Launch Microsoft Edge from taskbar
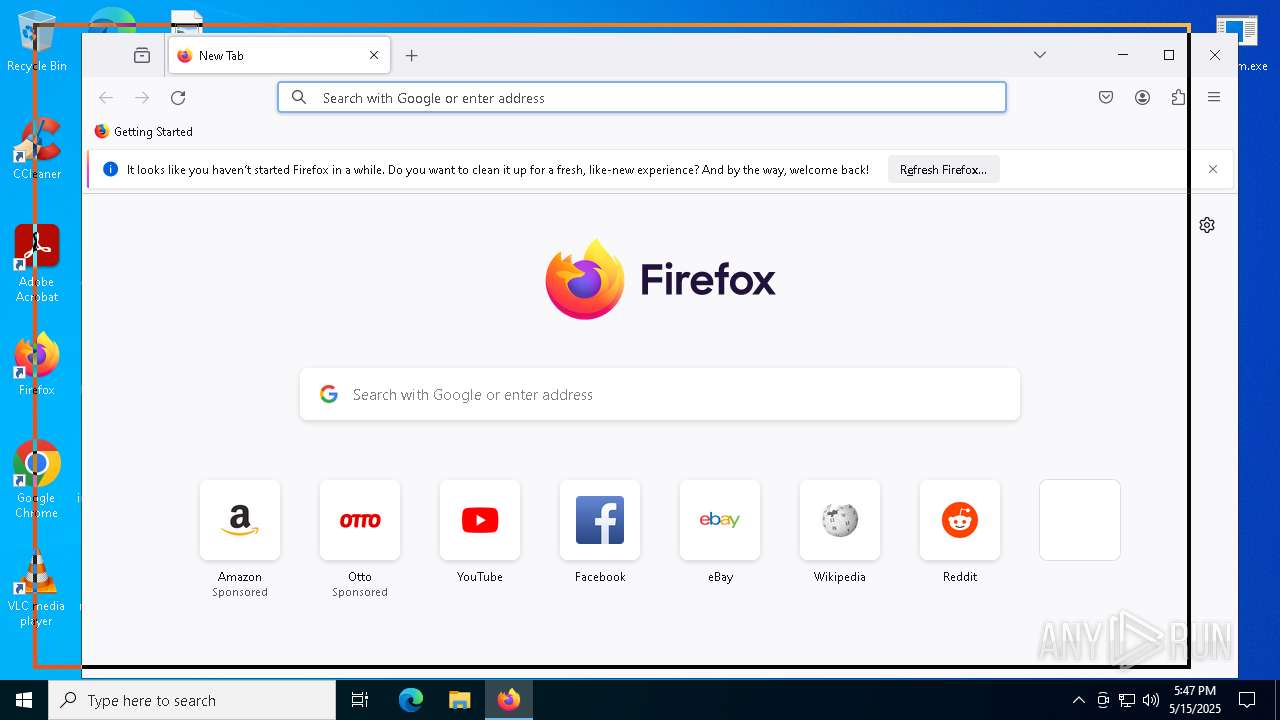1280x720 pixels. coord(411,700)
